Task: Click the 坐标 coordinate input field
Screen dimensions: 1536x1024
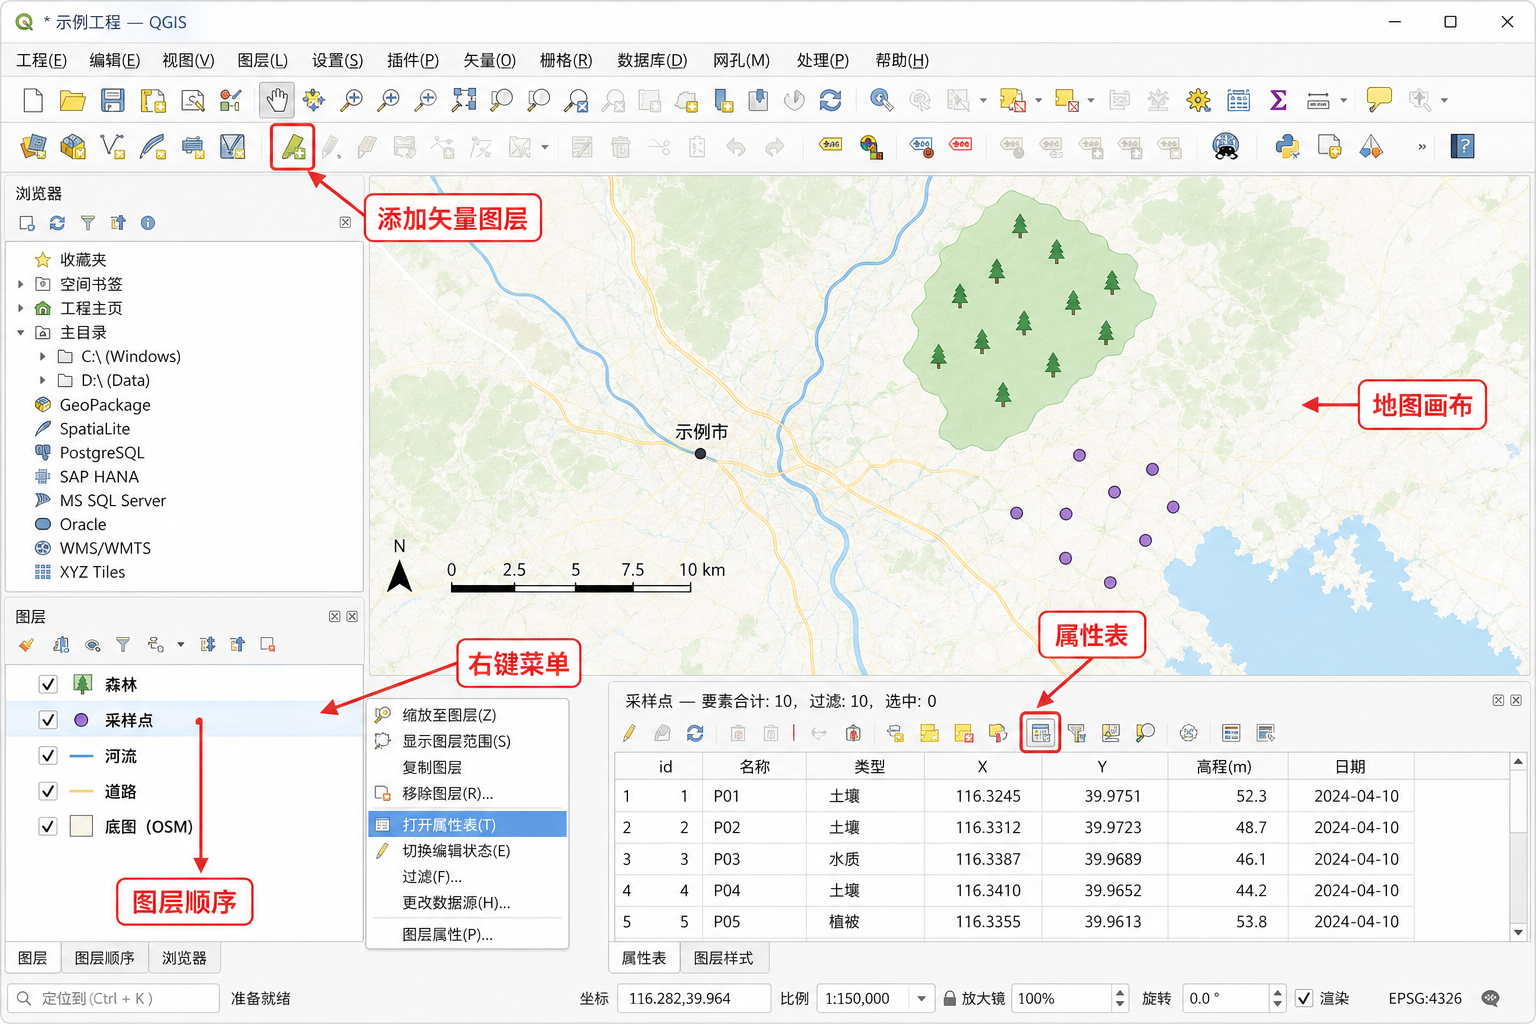Action: (x=693, y=998)
